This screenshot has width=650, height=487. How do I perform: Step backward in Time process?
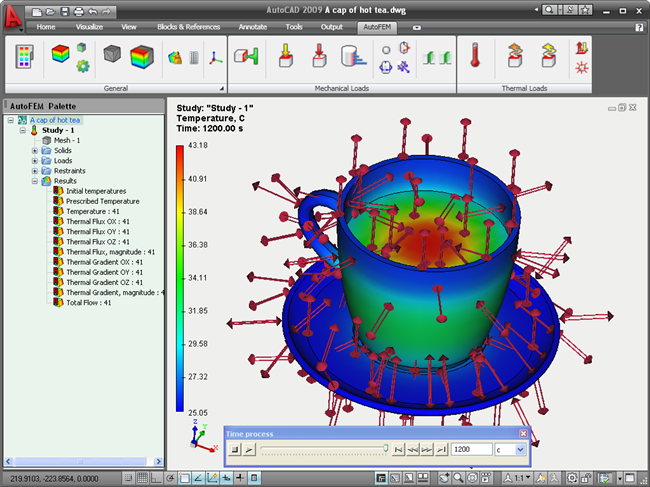(x=412, y=449)
